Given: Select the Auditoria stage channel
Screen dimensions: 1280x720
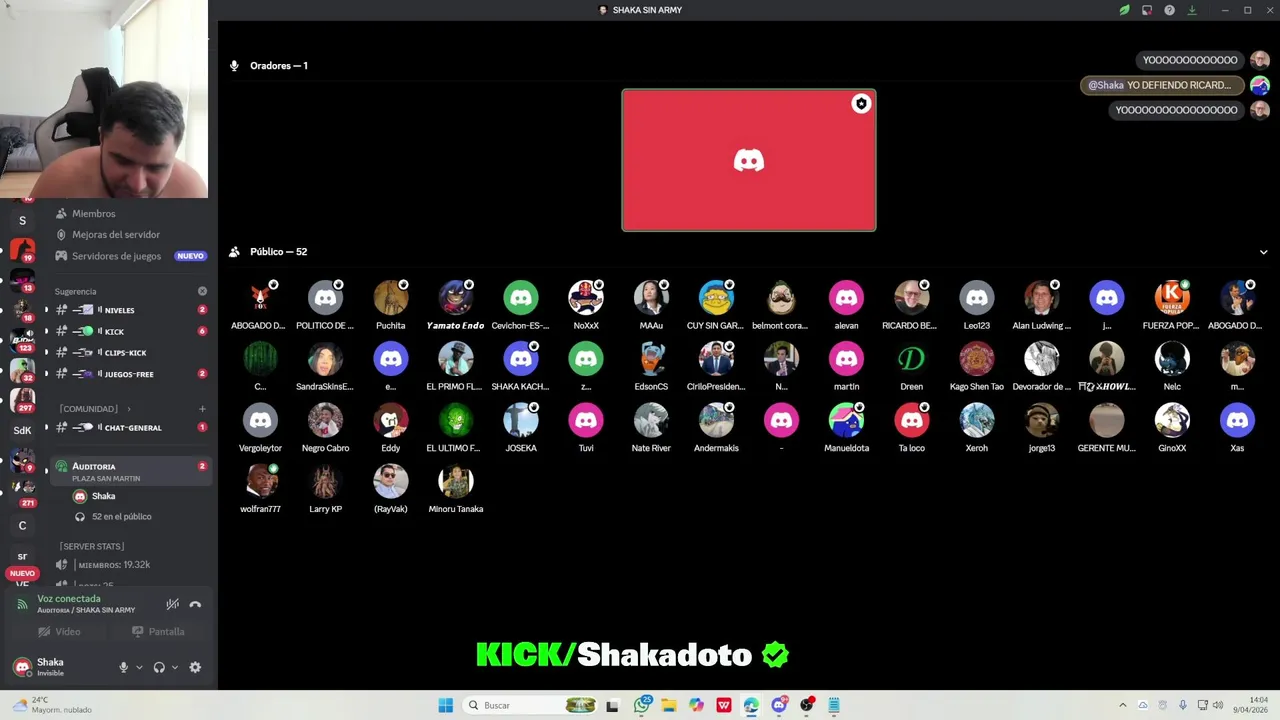Looking at the screenshot, I should click(130, 471).
